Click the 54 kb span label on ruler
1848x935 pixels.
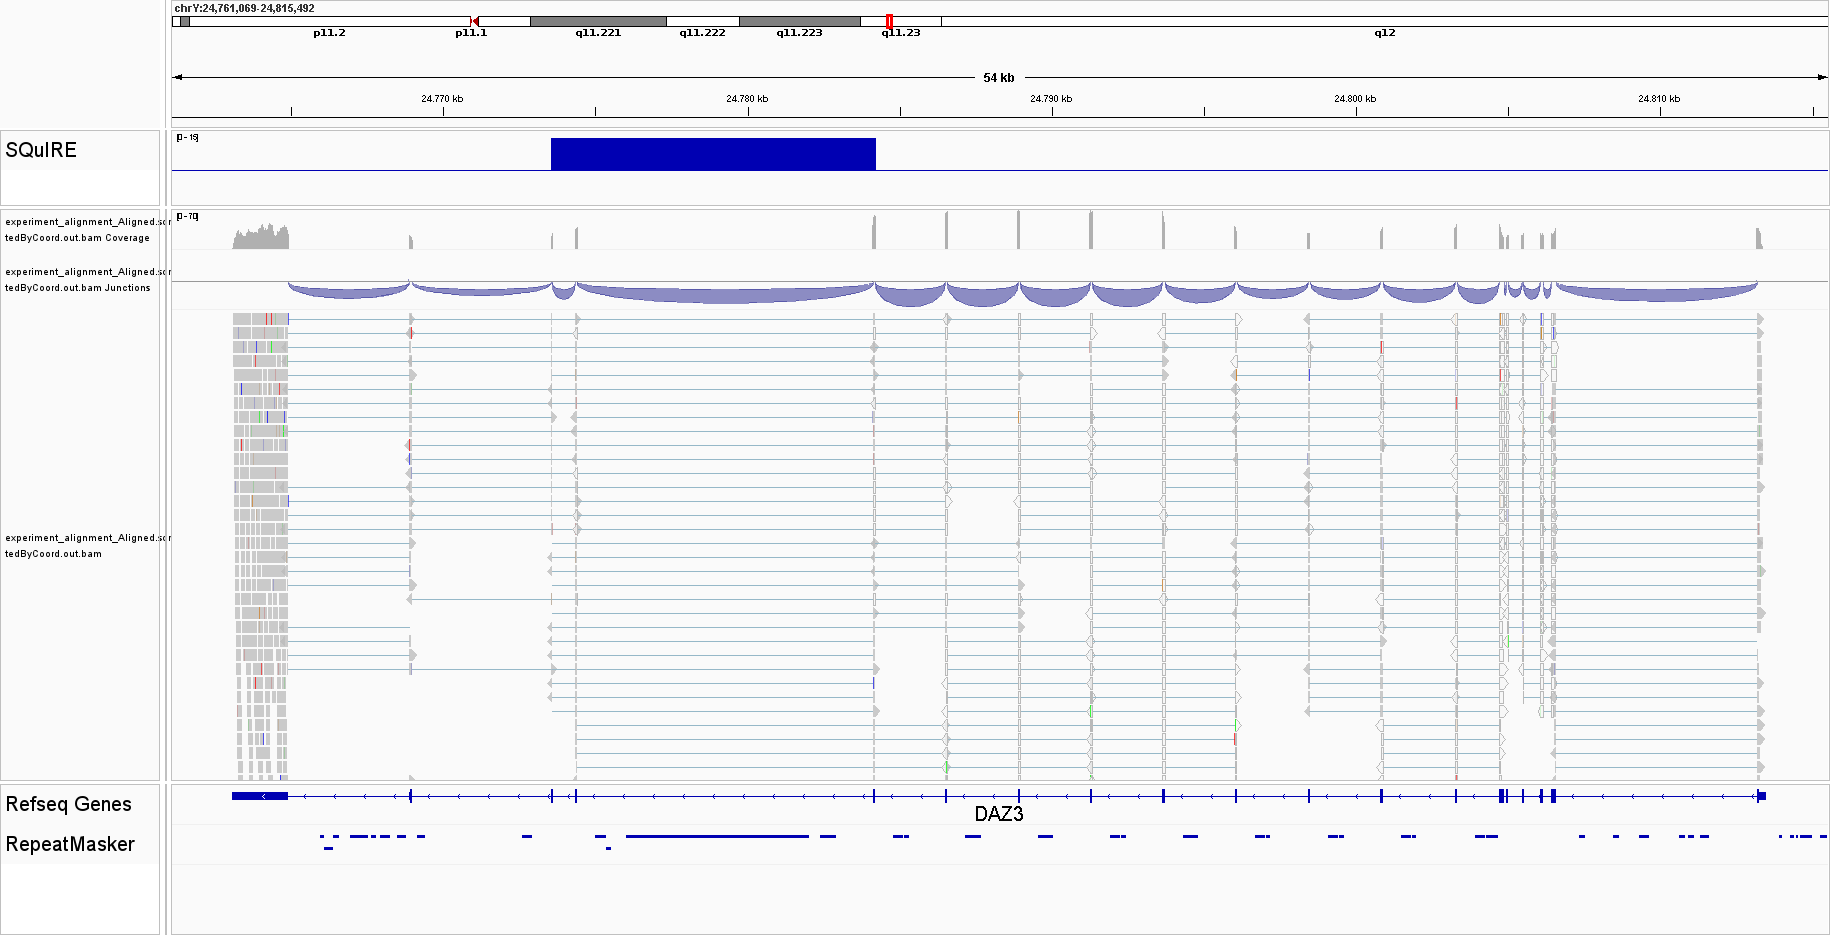pyautogui.click(x=998, y=77)
